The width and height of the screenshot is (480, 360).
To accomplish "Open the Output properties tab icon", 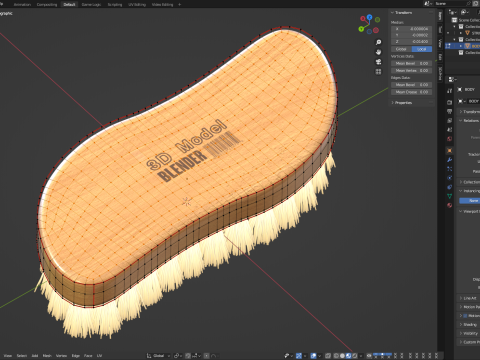I will click(449, 111).
